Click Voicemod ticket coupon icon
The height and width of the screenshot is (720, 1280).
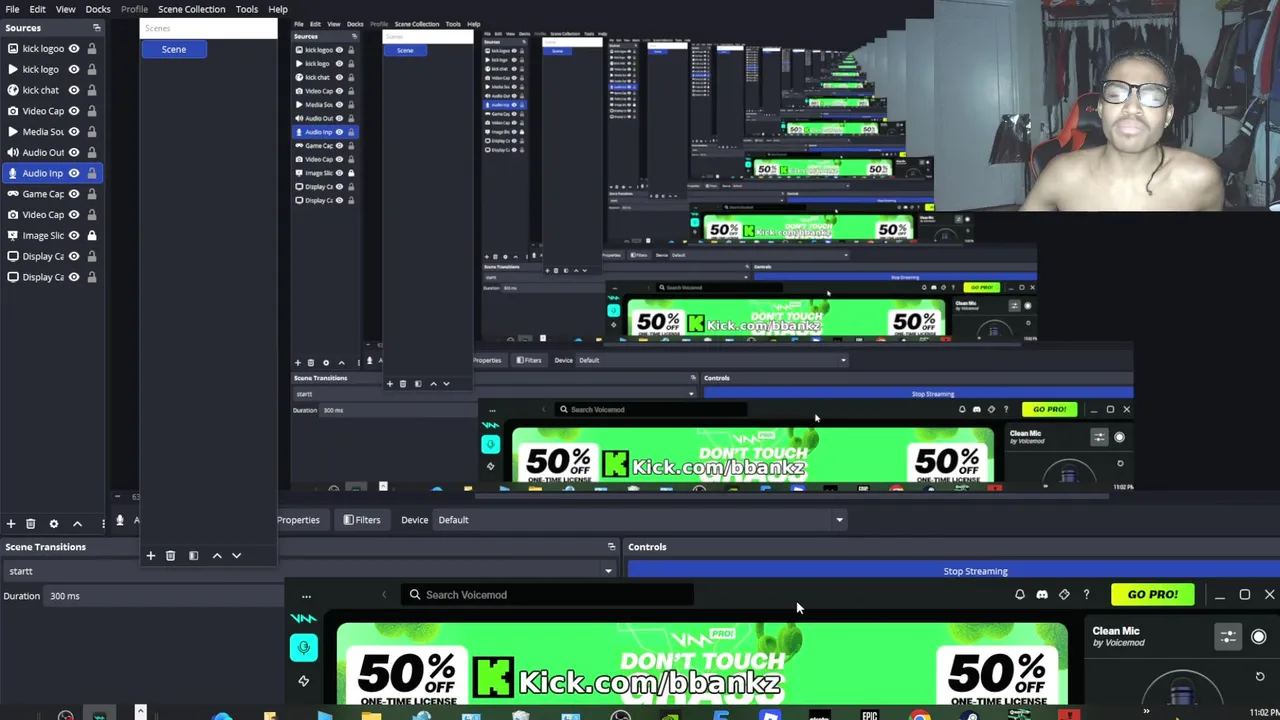1064,595
